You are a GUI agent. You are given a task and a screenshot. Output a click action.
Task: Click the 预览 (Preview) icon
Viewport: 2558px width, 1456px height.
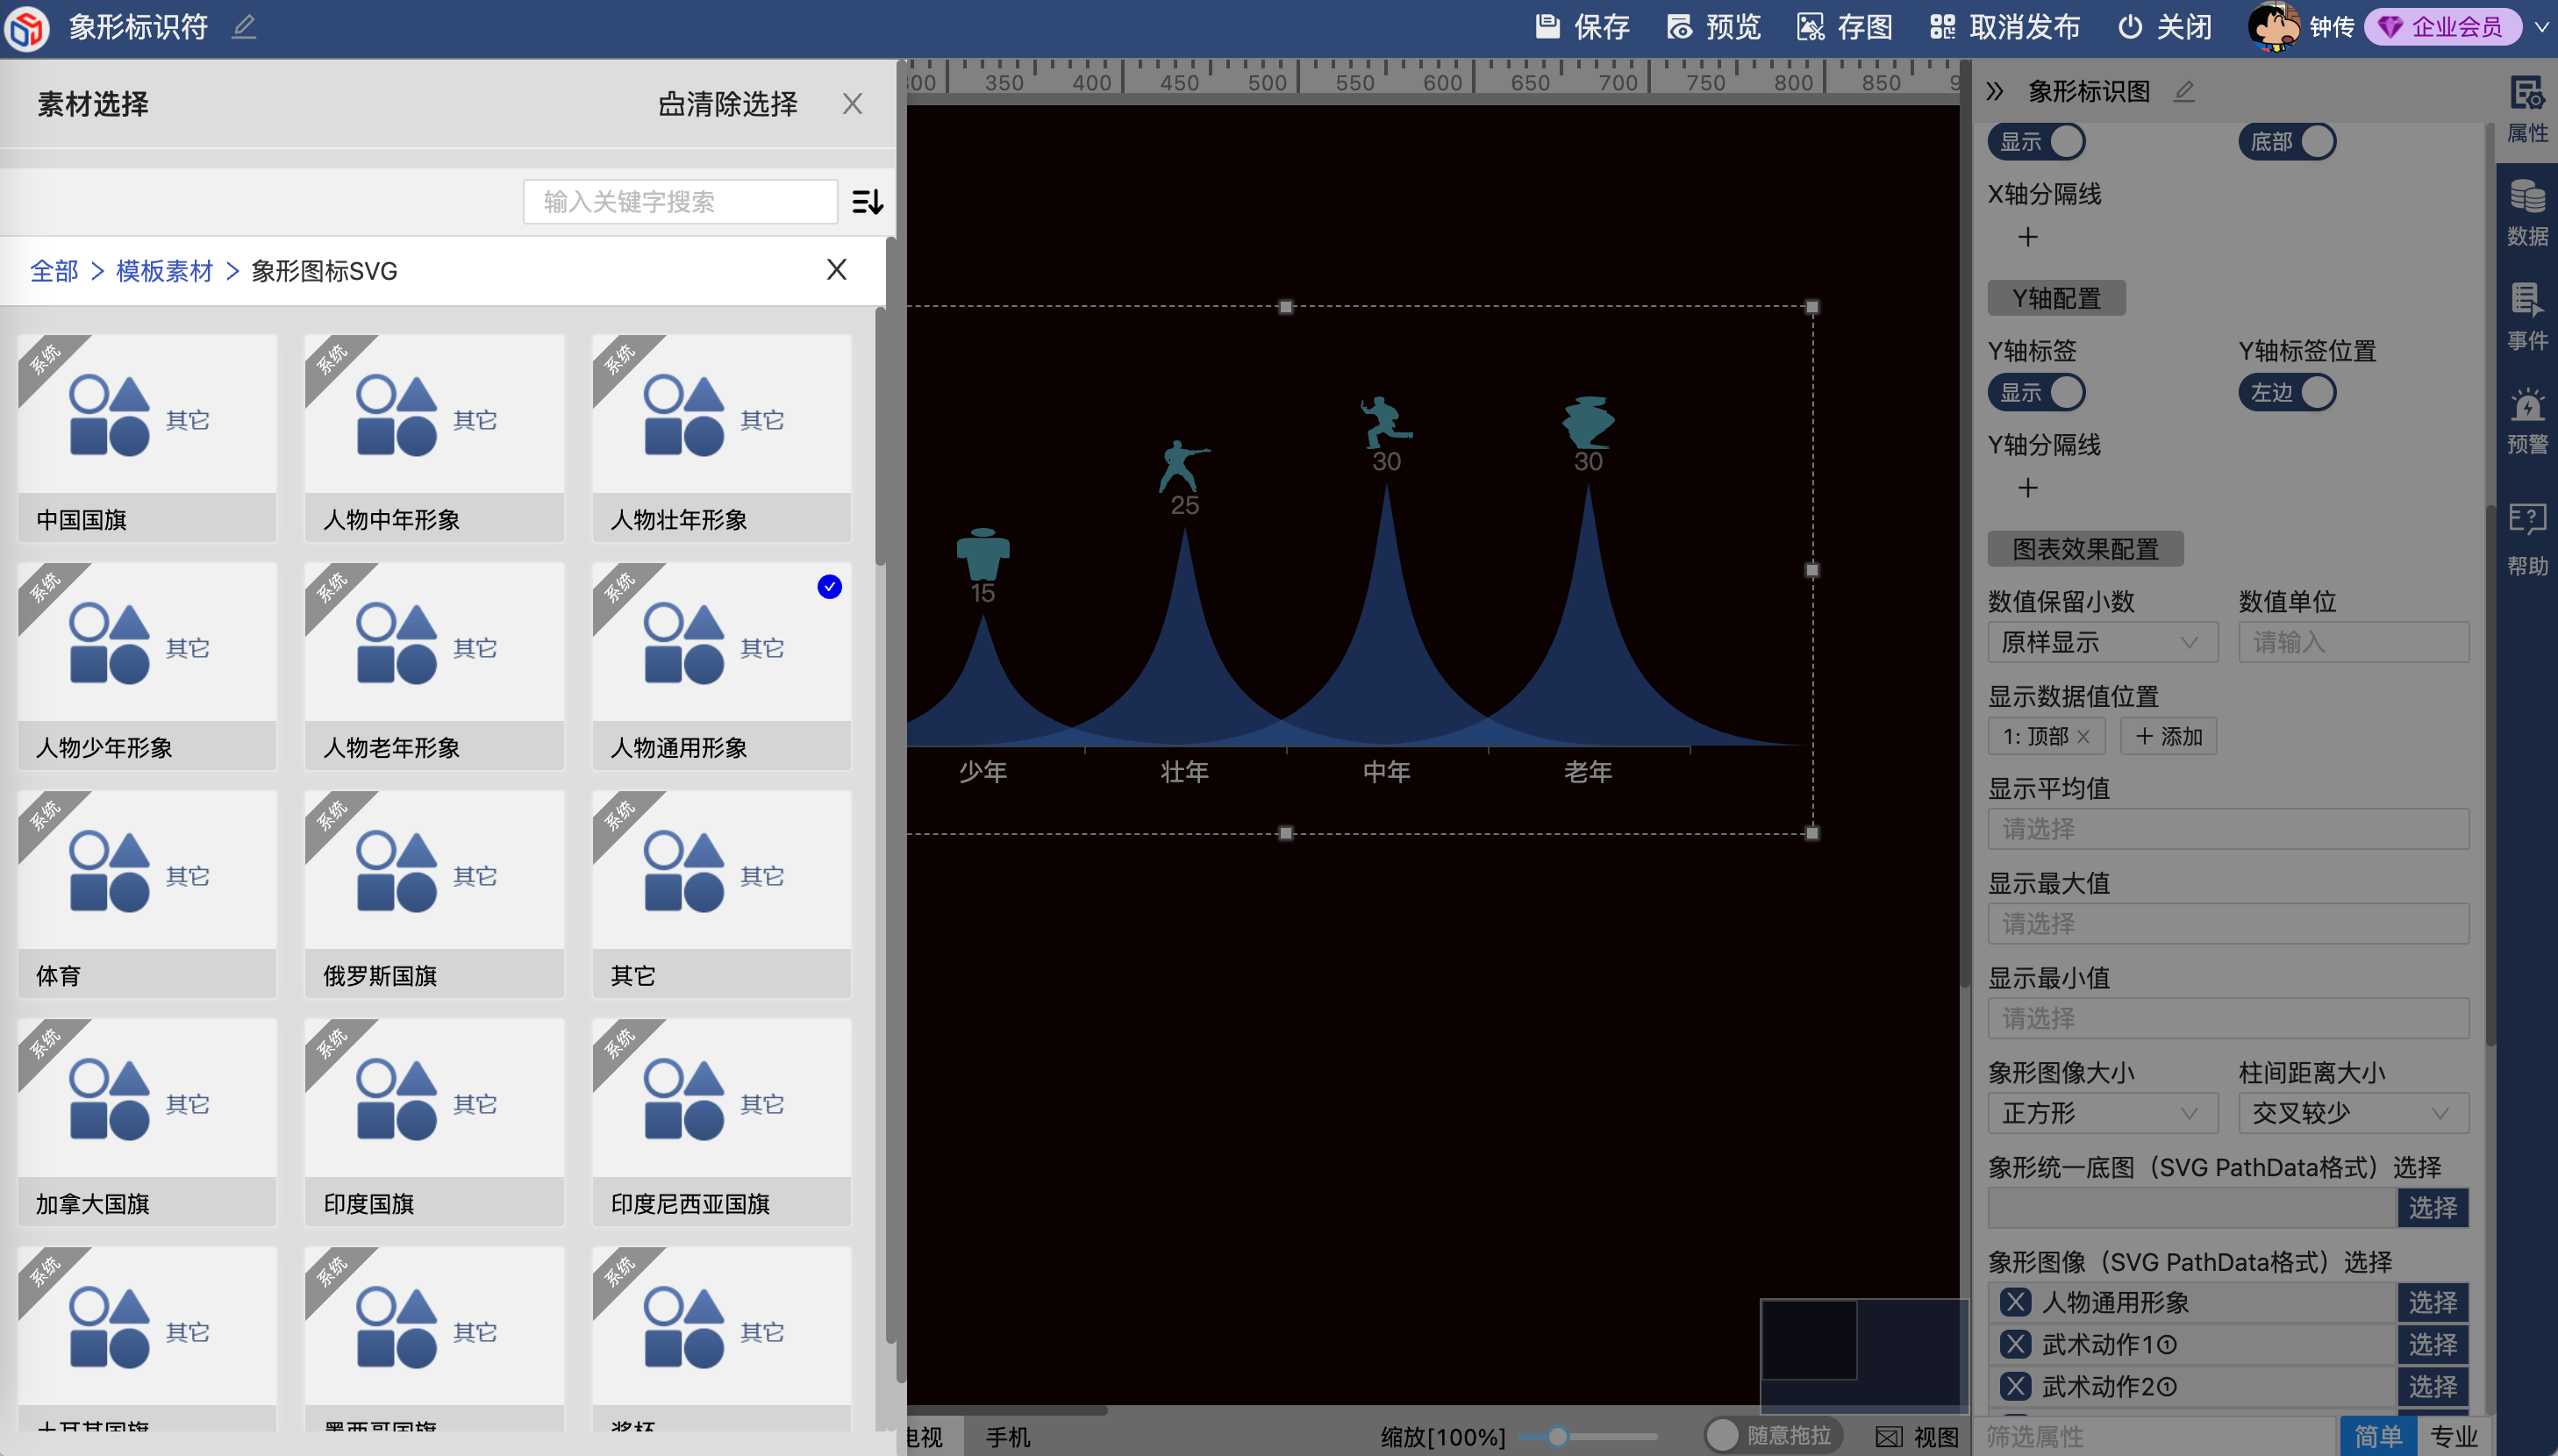point(1685,26)
